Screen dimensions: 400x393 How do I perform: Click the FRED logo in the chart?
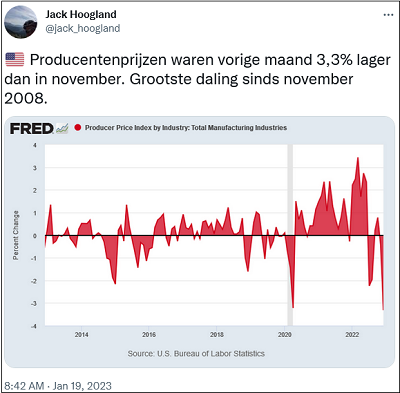[x=31, y=128]
